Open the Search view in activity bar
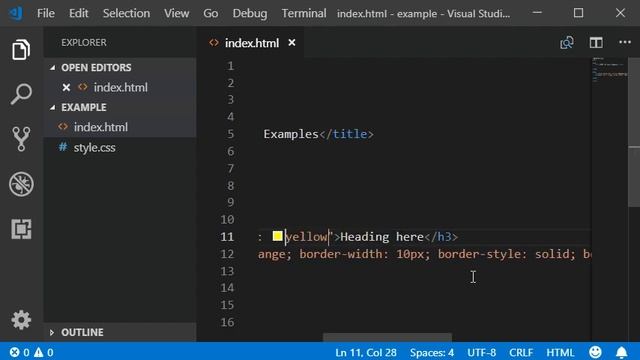This screenshot has height=360, width=640. click(21, 94)
